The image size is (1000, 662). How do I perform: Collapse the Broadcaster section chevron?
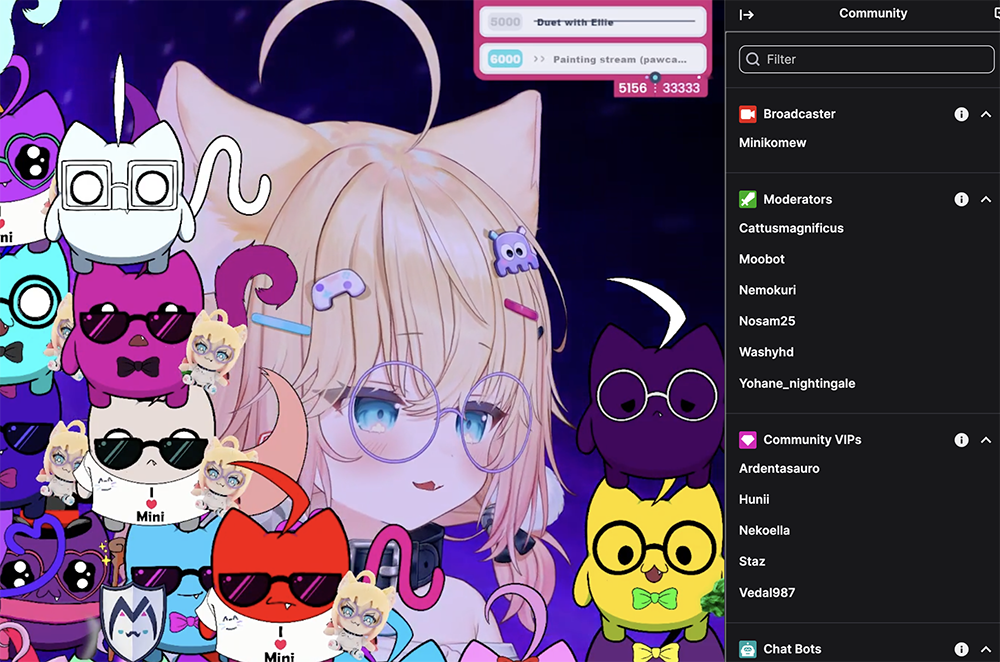click(986, 114)
